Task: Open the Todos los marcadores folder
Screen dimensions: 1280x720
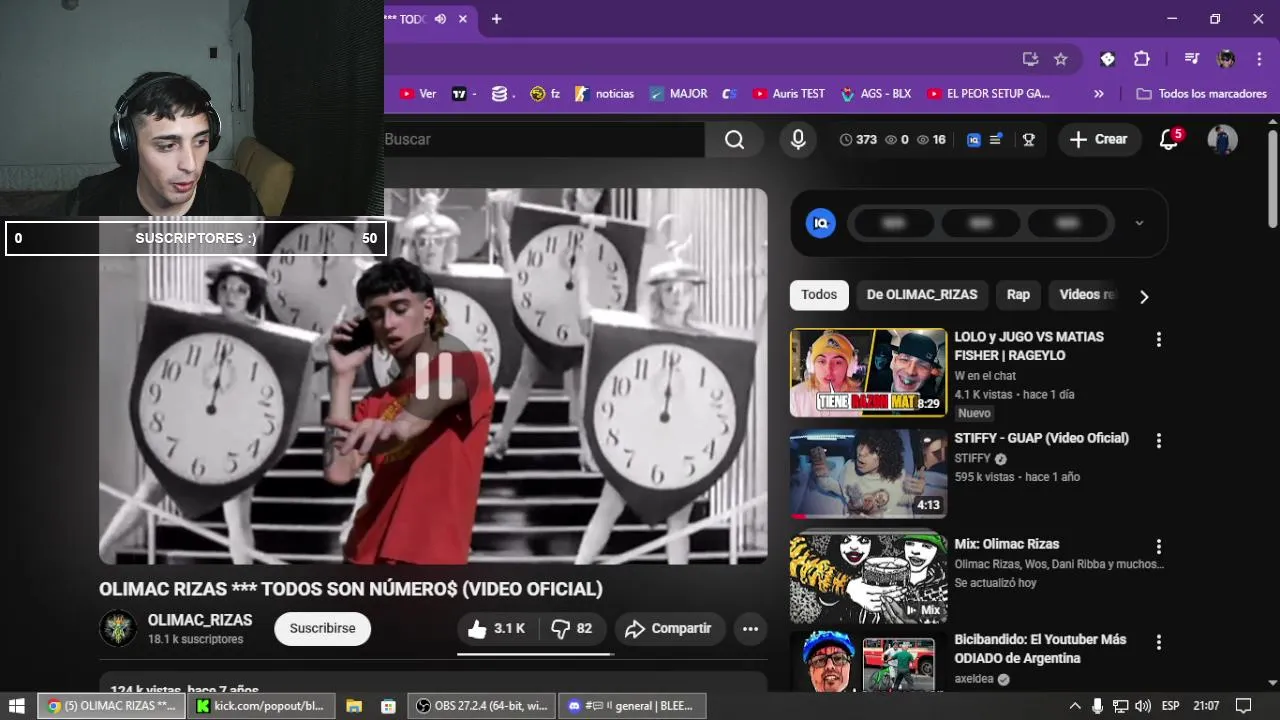Action: (x=1202, y=94)
